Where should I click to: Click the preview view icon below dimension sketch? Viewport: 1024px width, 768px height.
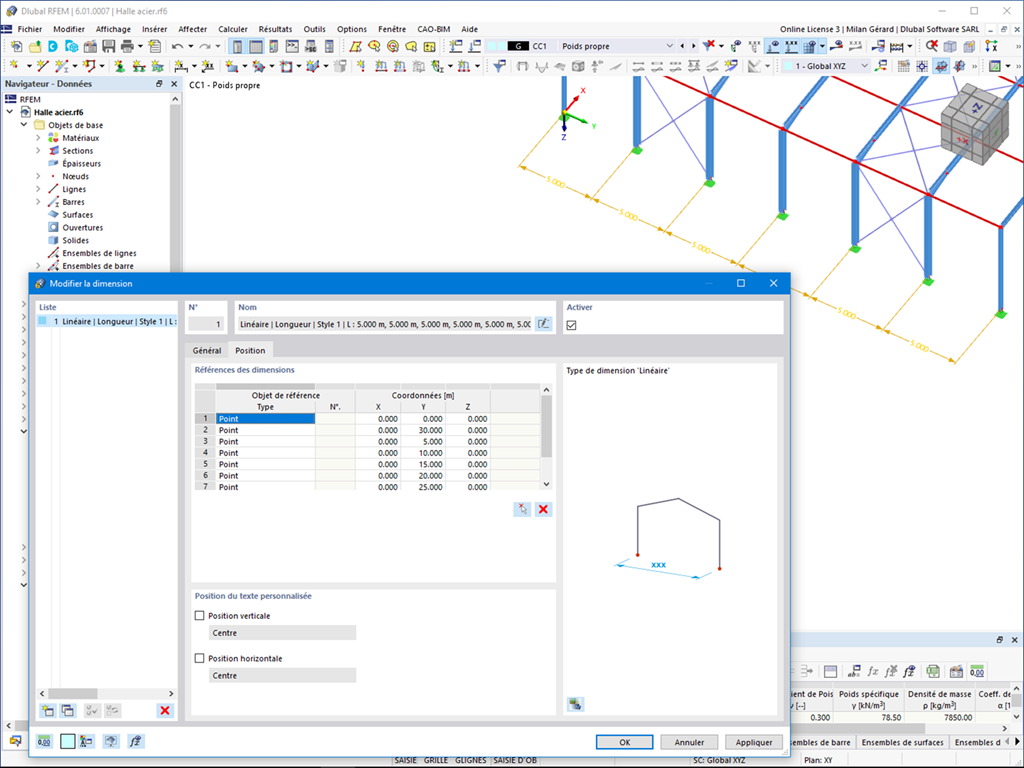[575, 704]
